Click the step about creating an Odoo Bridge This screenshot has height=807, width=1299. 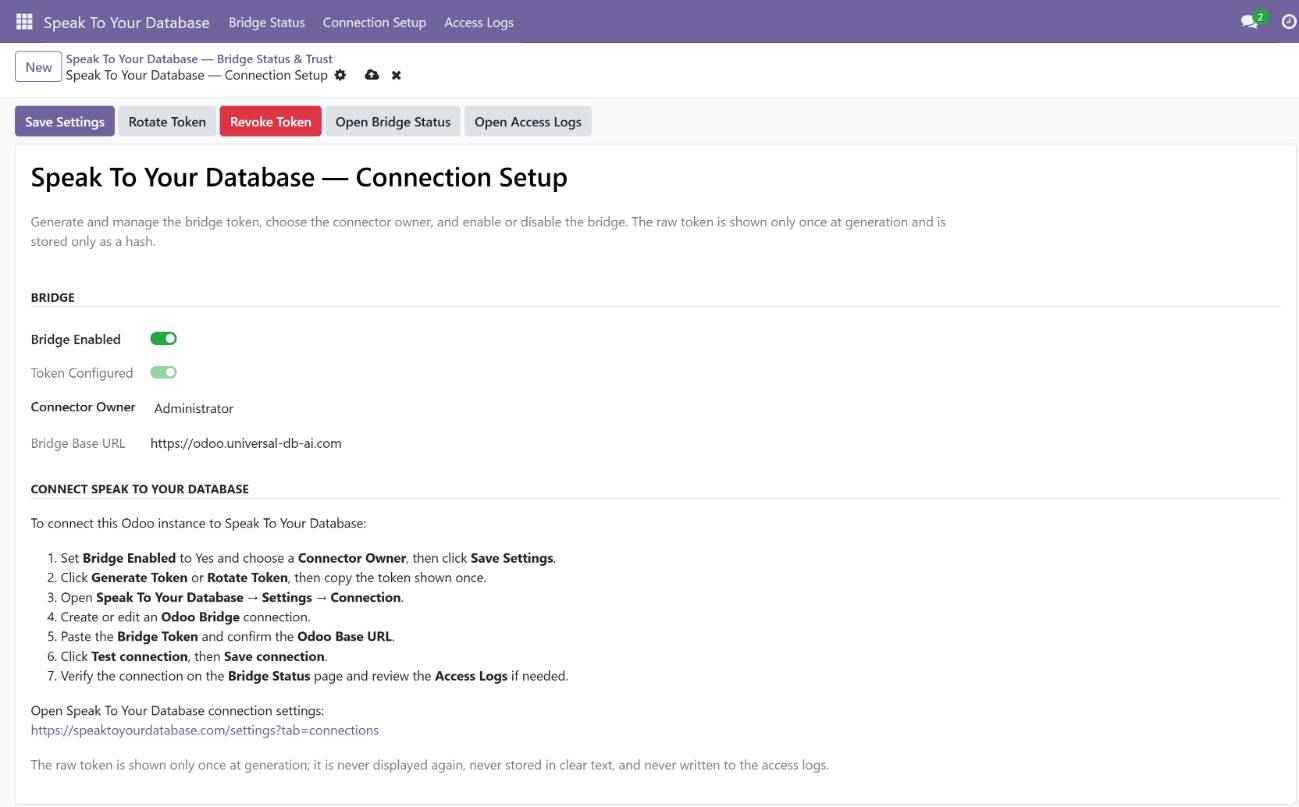pos(186,617)
